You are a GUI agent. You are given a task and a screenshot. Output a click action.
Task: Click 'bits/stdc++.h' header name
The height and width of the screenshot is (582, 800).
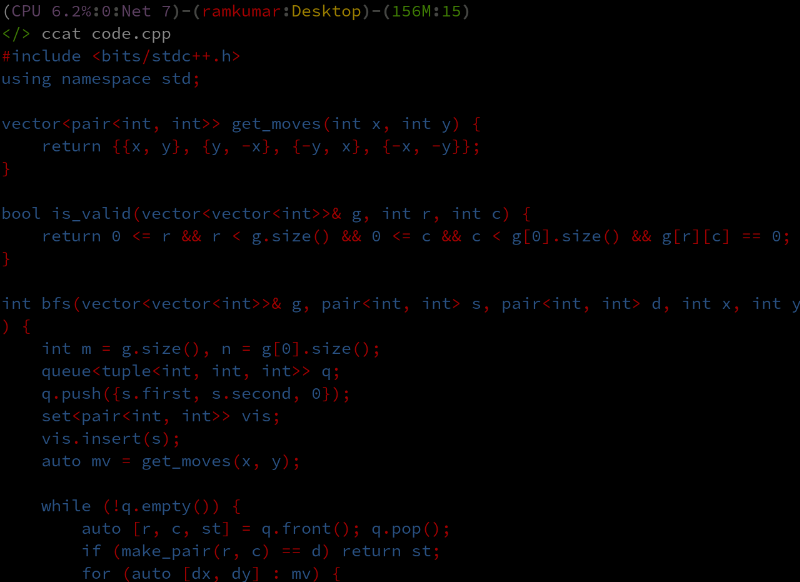click(x=166, y=56)
